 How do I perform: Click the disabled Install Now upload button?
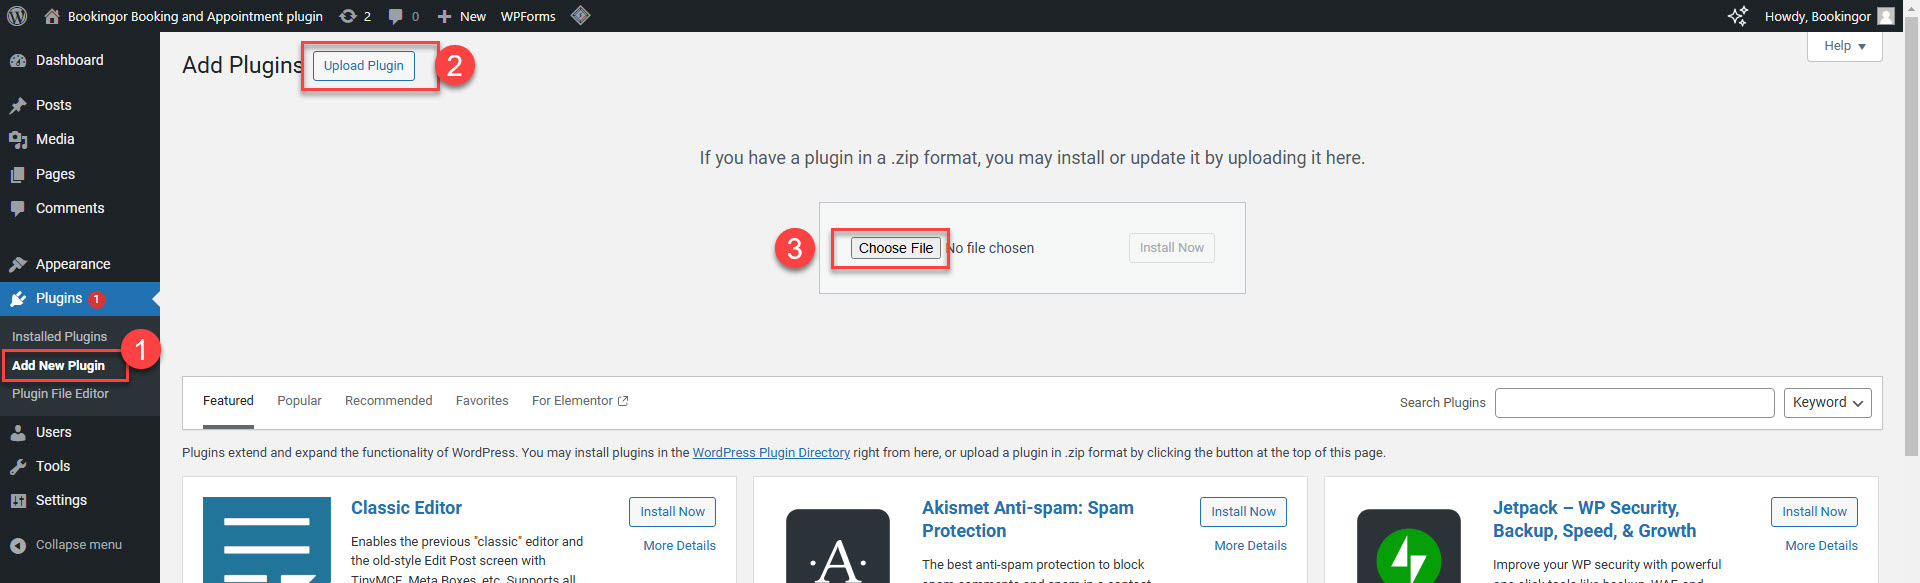(x=1172, y=248)
